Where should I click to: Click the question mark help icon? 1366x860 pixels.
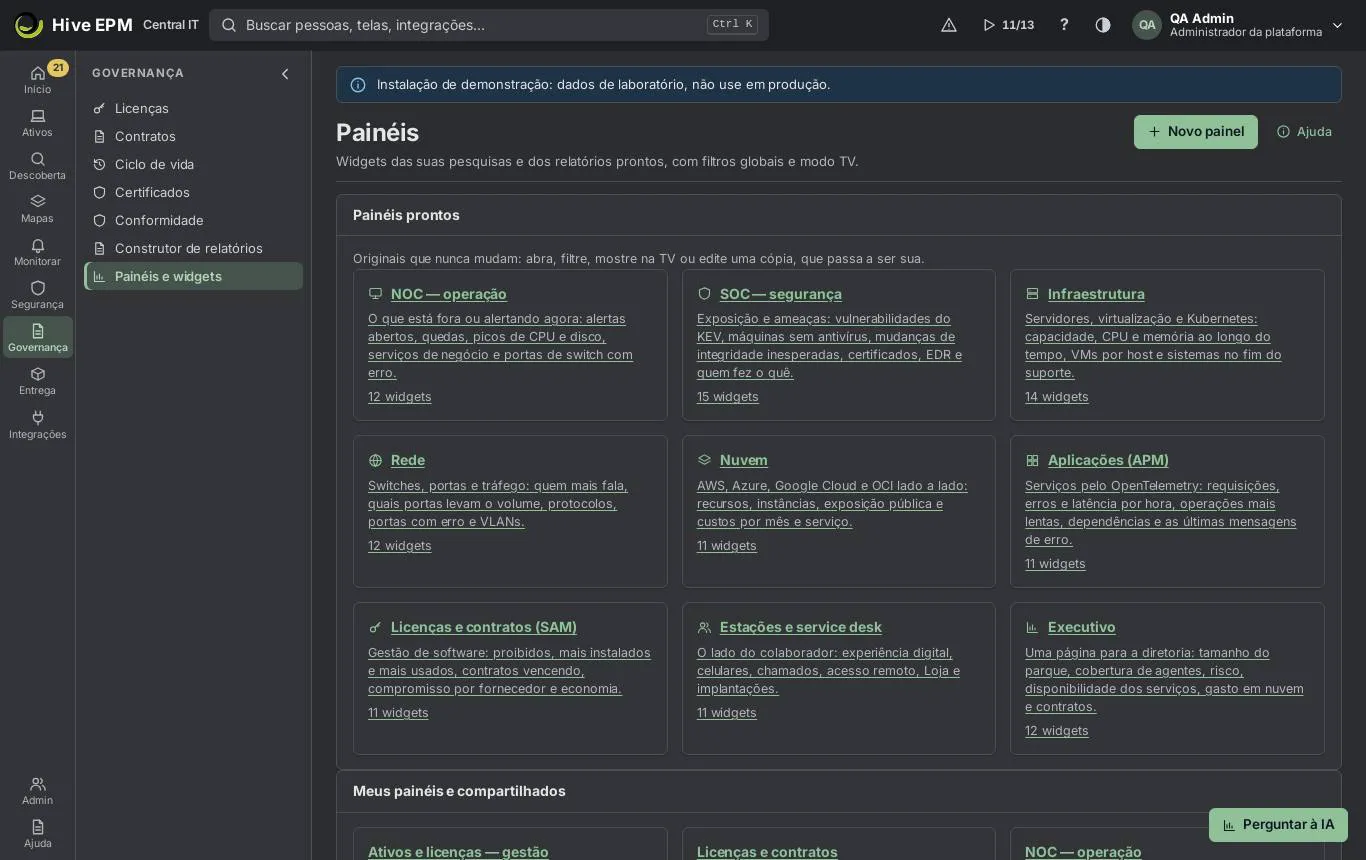1064,25
